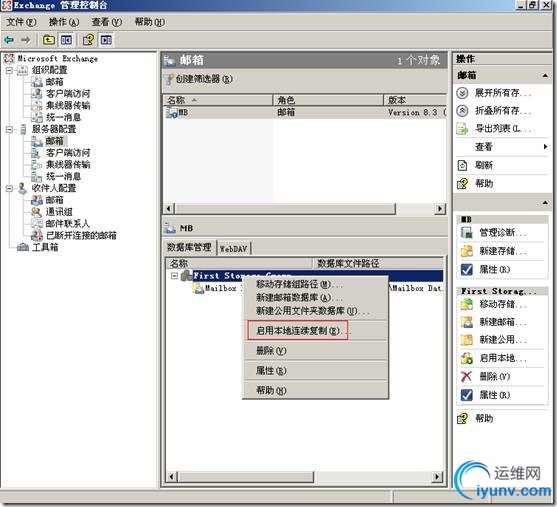Screen dimensions: 557x507
Task: Click 展开所有存 action icon
Action: point(462,93)
